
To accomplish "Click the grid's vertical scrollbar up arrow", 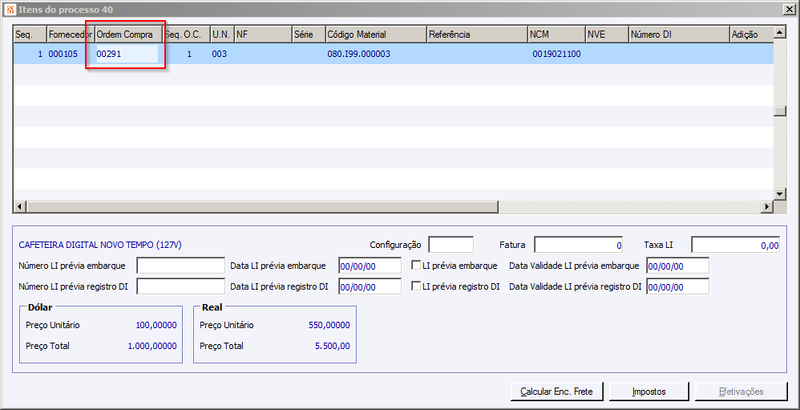I will click(779, 34).
